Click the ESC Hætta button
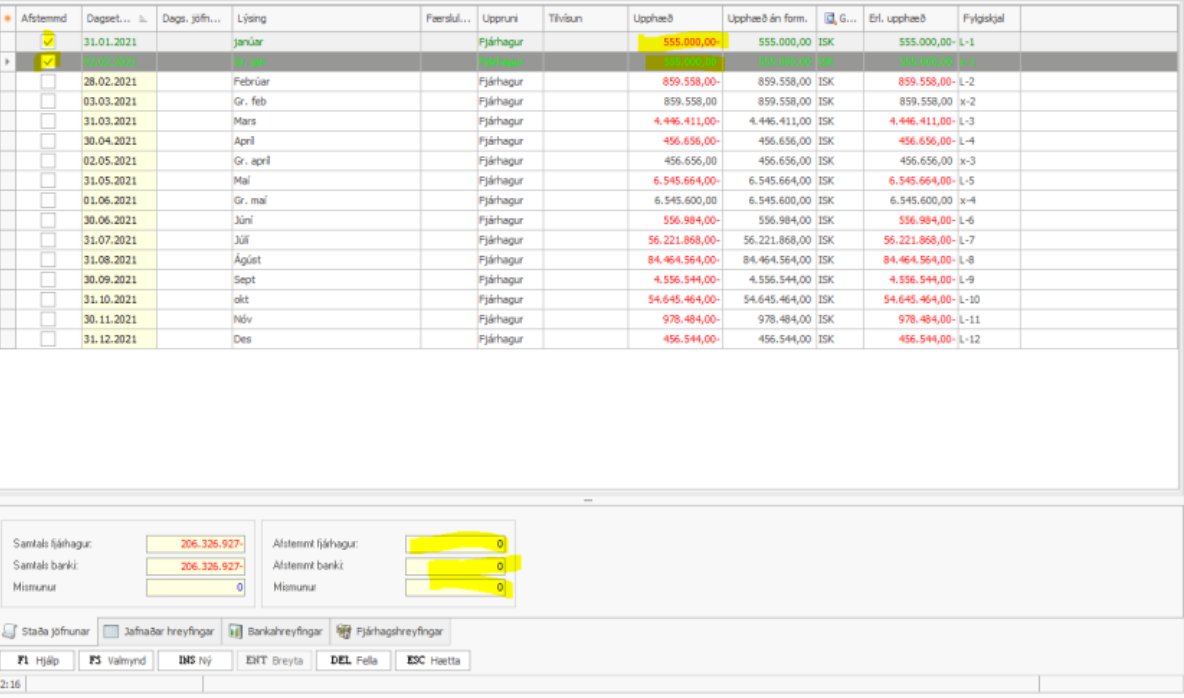 432,661
